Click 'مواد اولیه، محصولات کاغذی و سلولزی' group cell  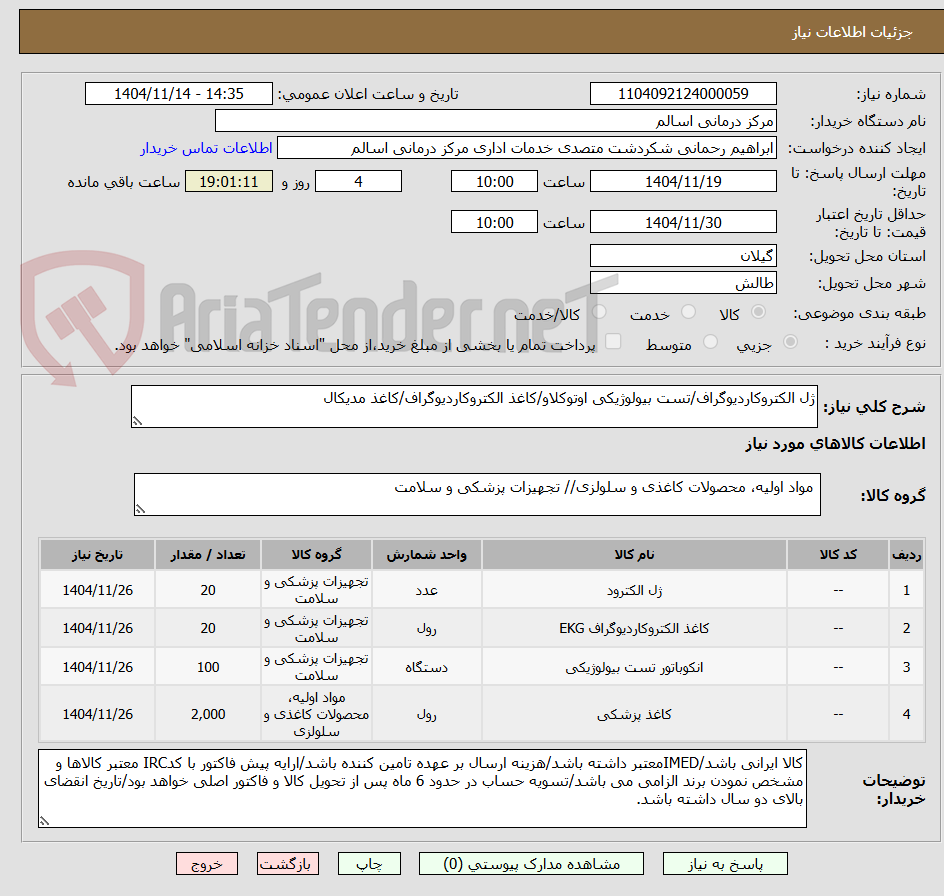[x=316, y=714]
